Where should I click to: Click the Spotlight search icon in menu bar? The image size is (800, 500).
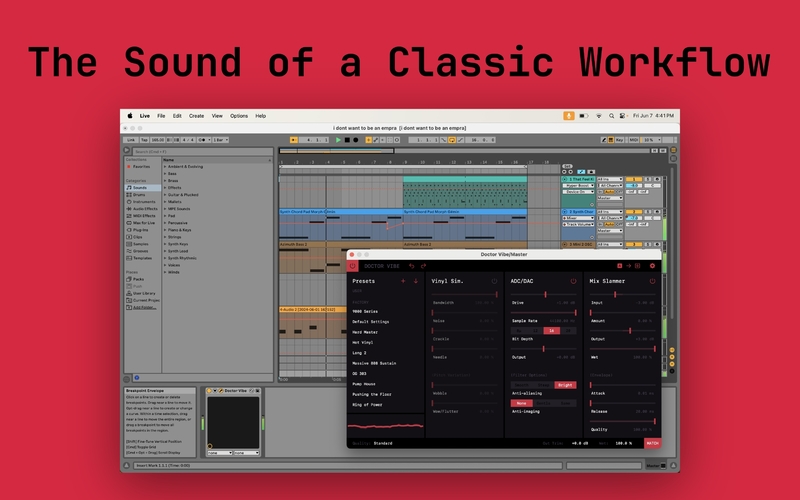(x=611, y=116)
